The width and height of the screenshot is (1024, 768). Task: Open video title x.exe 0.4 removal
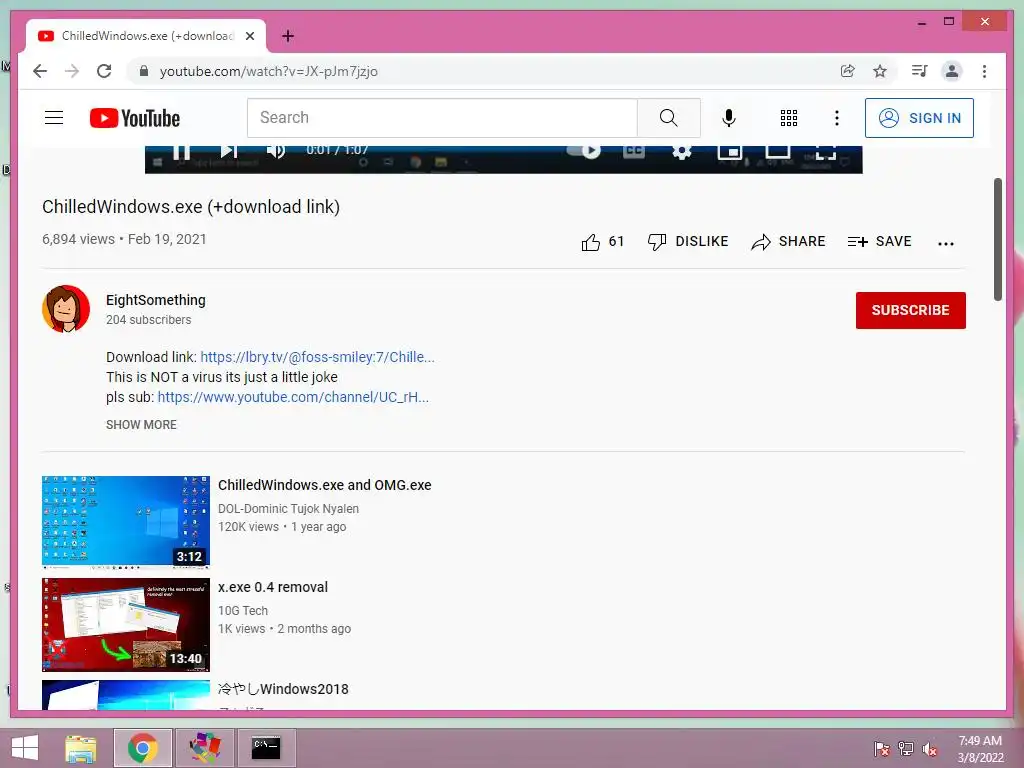273,587
